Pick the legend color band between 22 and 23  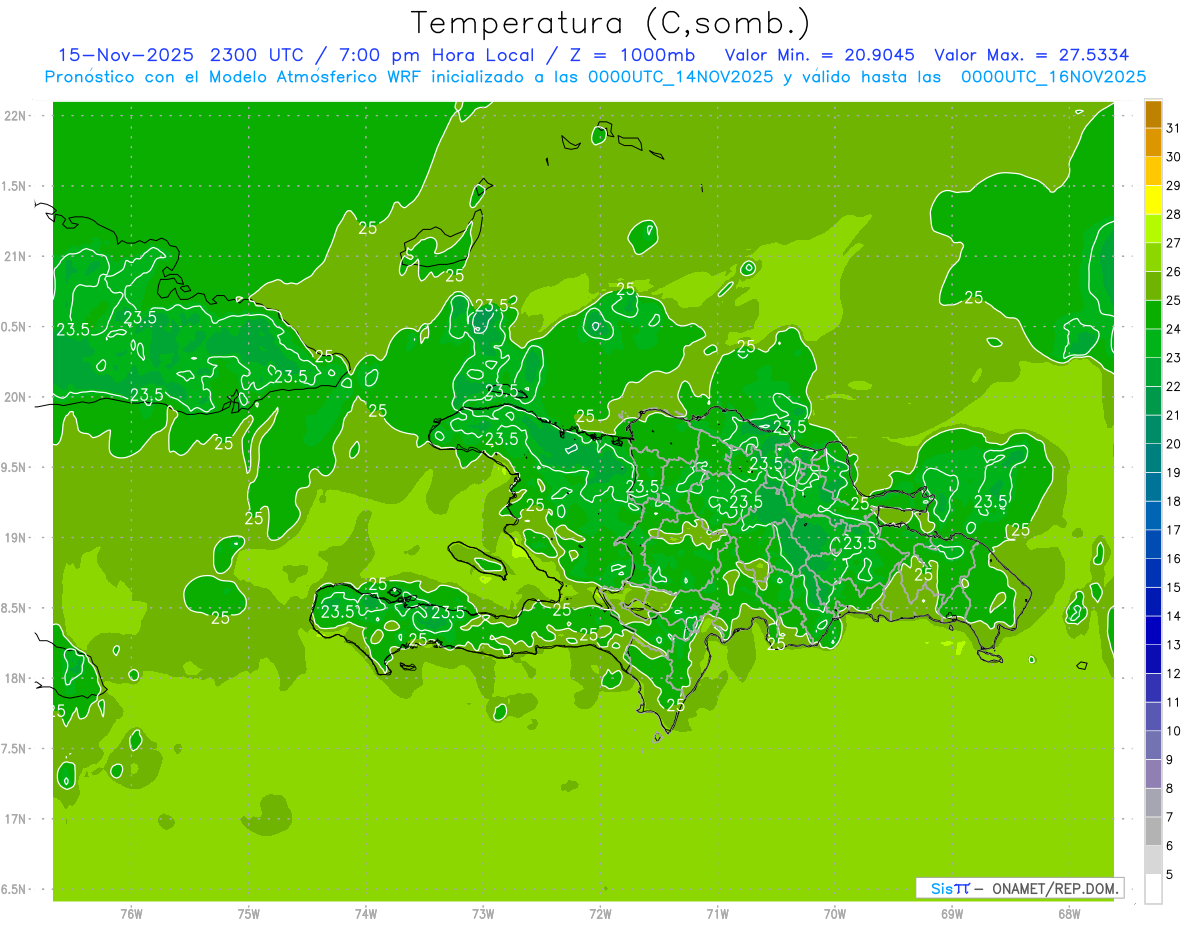(1153, 372)
